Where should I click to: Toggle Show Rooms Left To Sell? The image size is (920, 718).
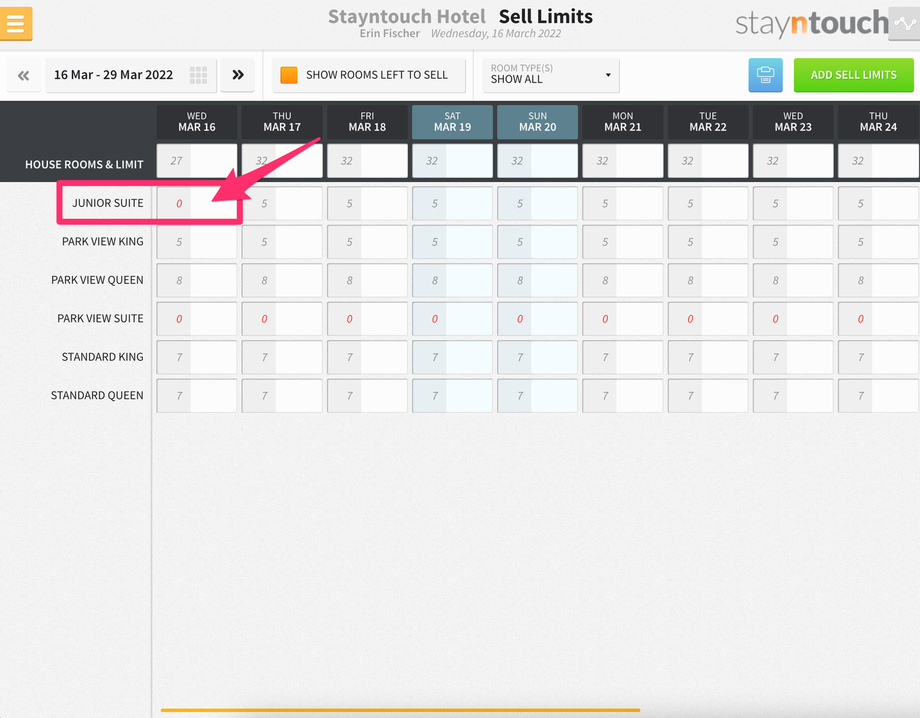pos(369,75)
